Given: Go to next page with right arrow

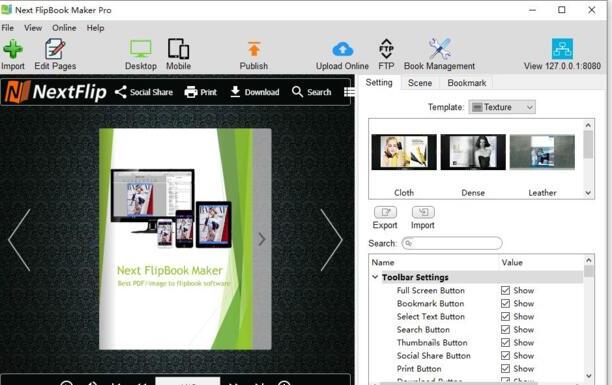Looking at the screenshot, I should pyautogui.click(x=331, y=240).
